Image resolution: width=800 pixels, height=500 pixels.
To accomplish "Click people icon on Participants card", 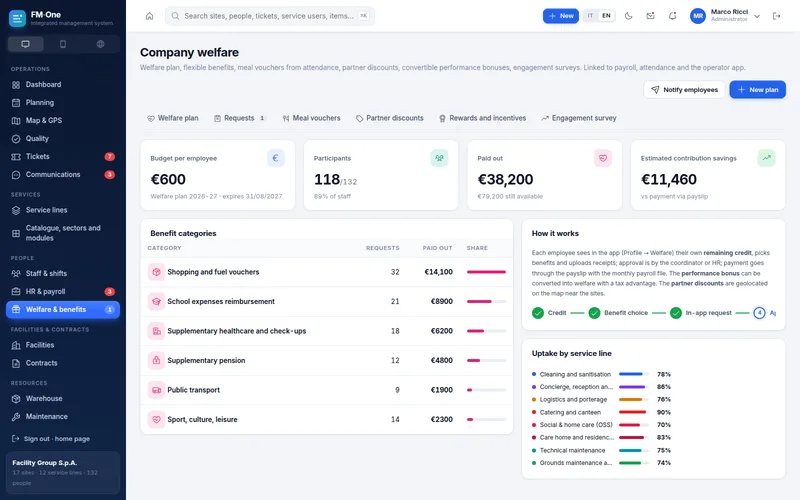I will pyautogui.click(x=439, y=158).
